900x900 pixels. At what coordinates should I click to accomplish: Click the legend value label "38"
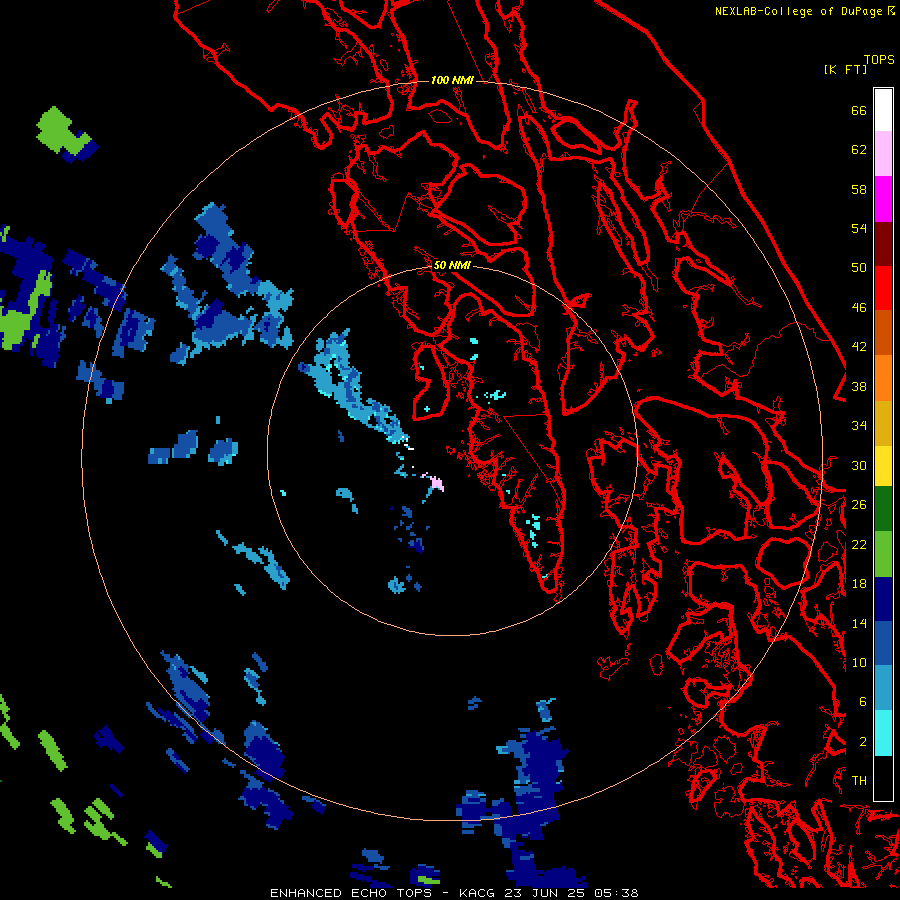859,387
